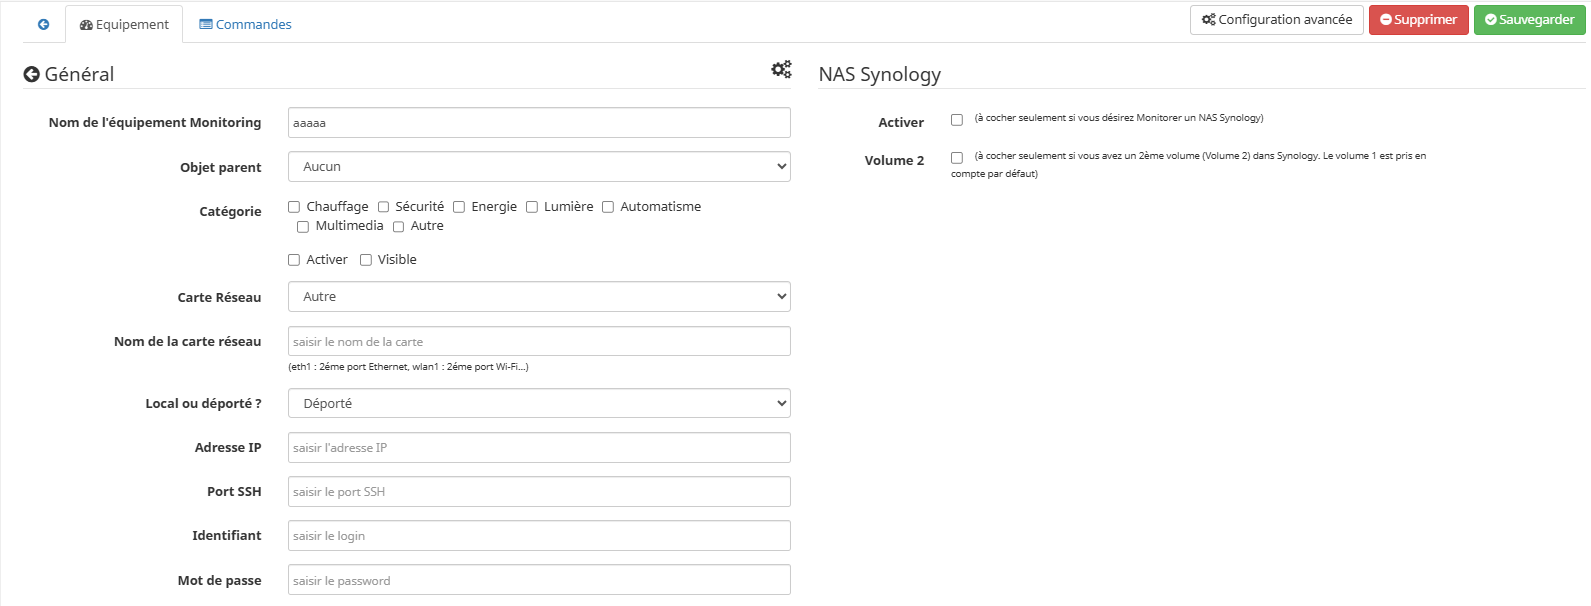
Task: Click the green Sauvegarder button
Action: click(x=1530, y=20)
